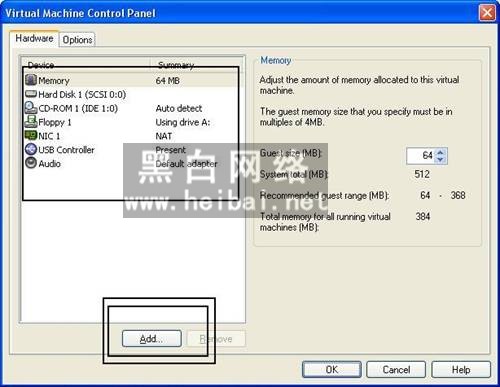
Task: Click the NAT summary value
Action: 164,136
